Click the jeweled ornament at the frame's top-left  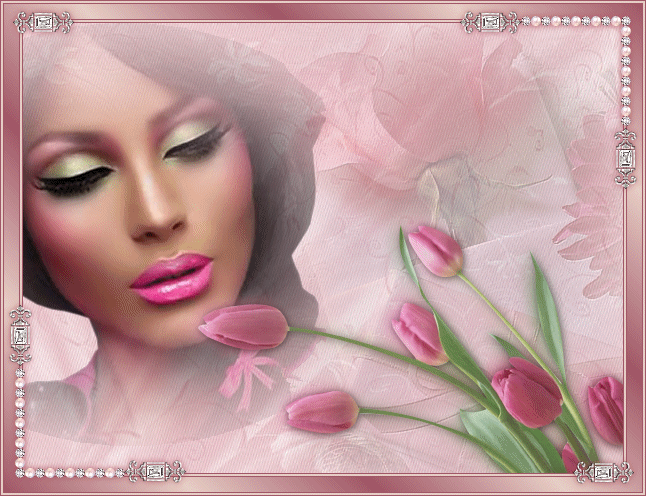point(45,21)
